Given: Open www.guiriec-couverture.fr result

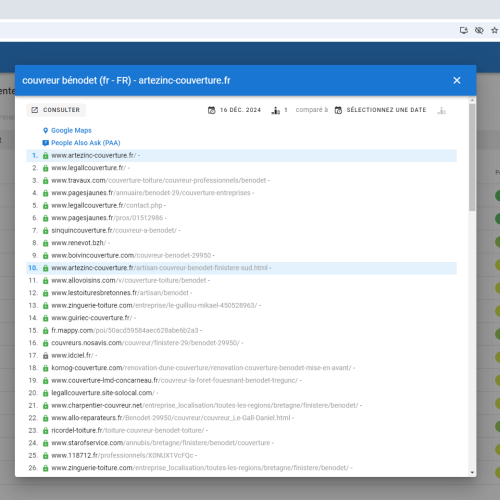Looking at the screenshot, I should [92, 318].
